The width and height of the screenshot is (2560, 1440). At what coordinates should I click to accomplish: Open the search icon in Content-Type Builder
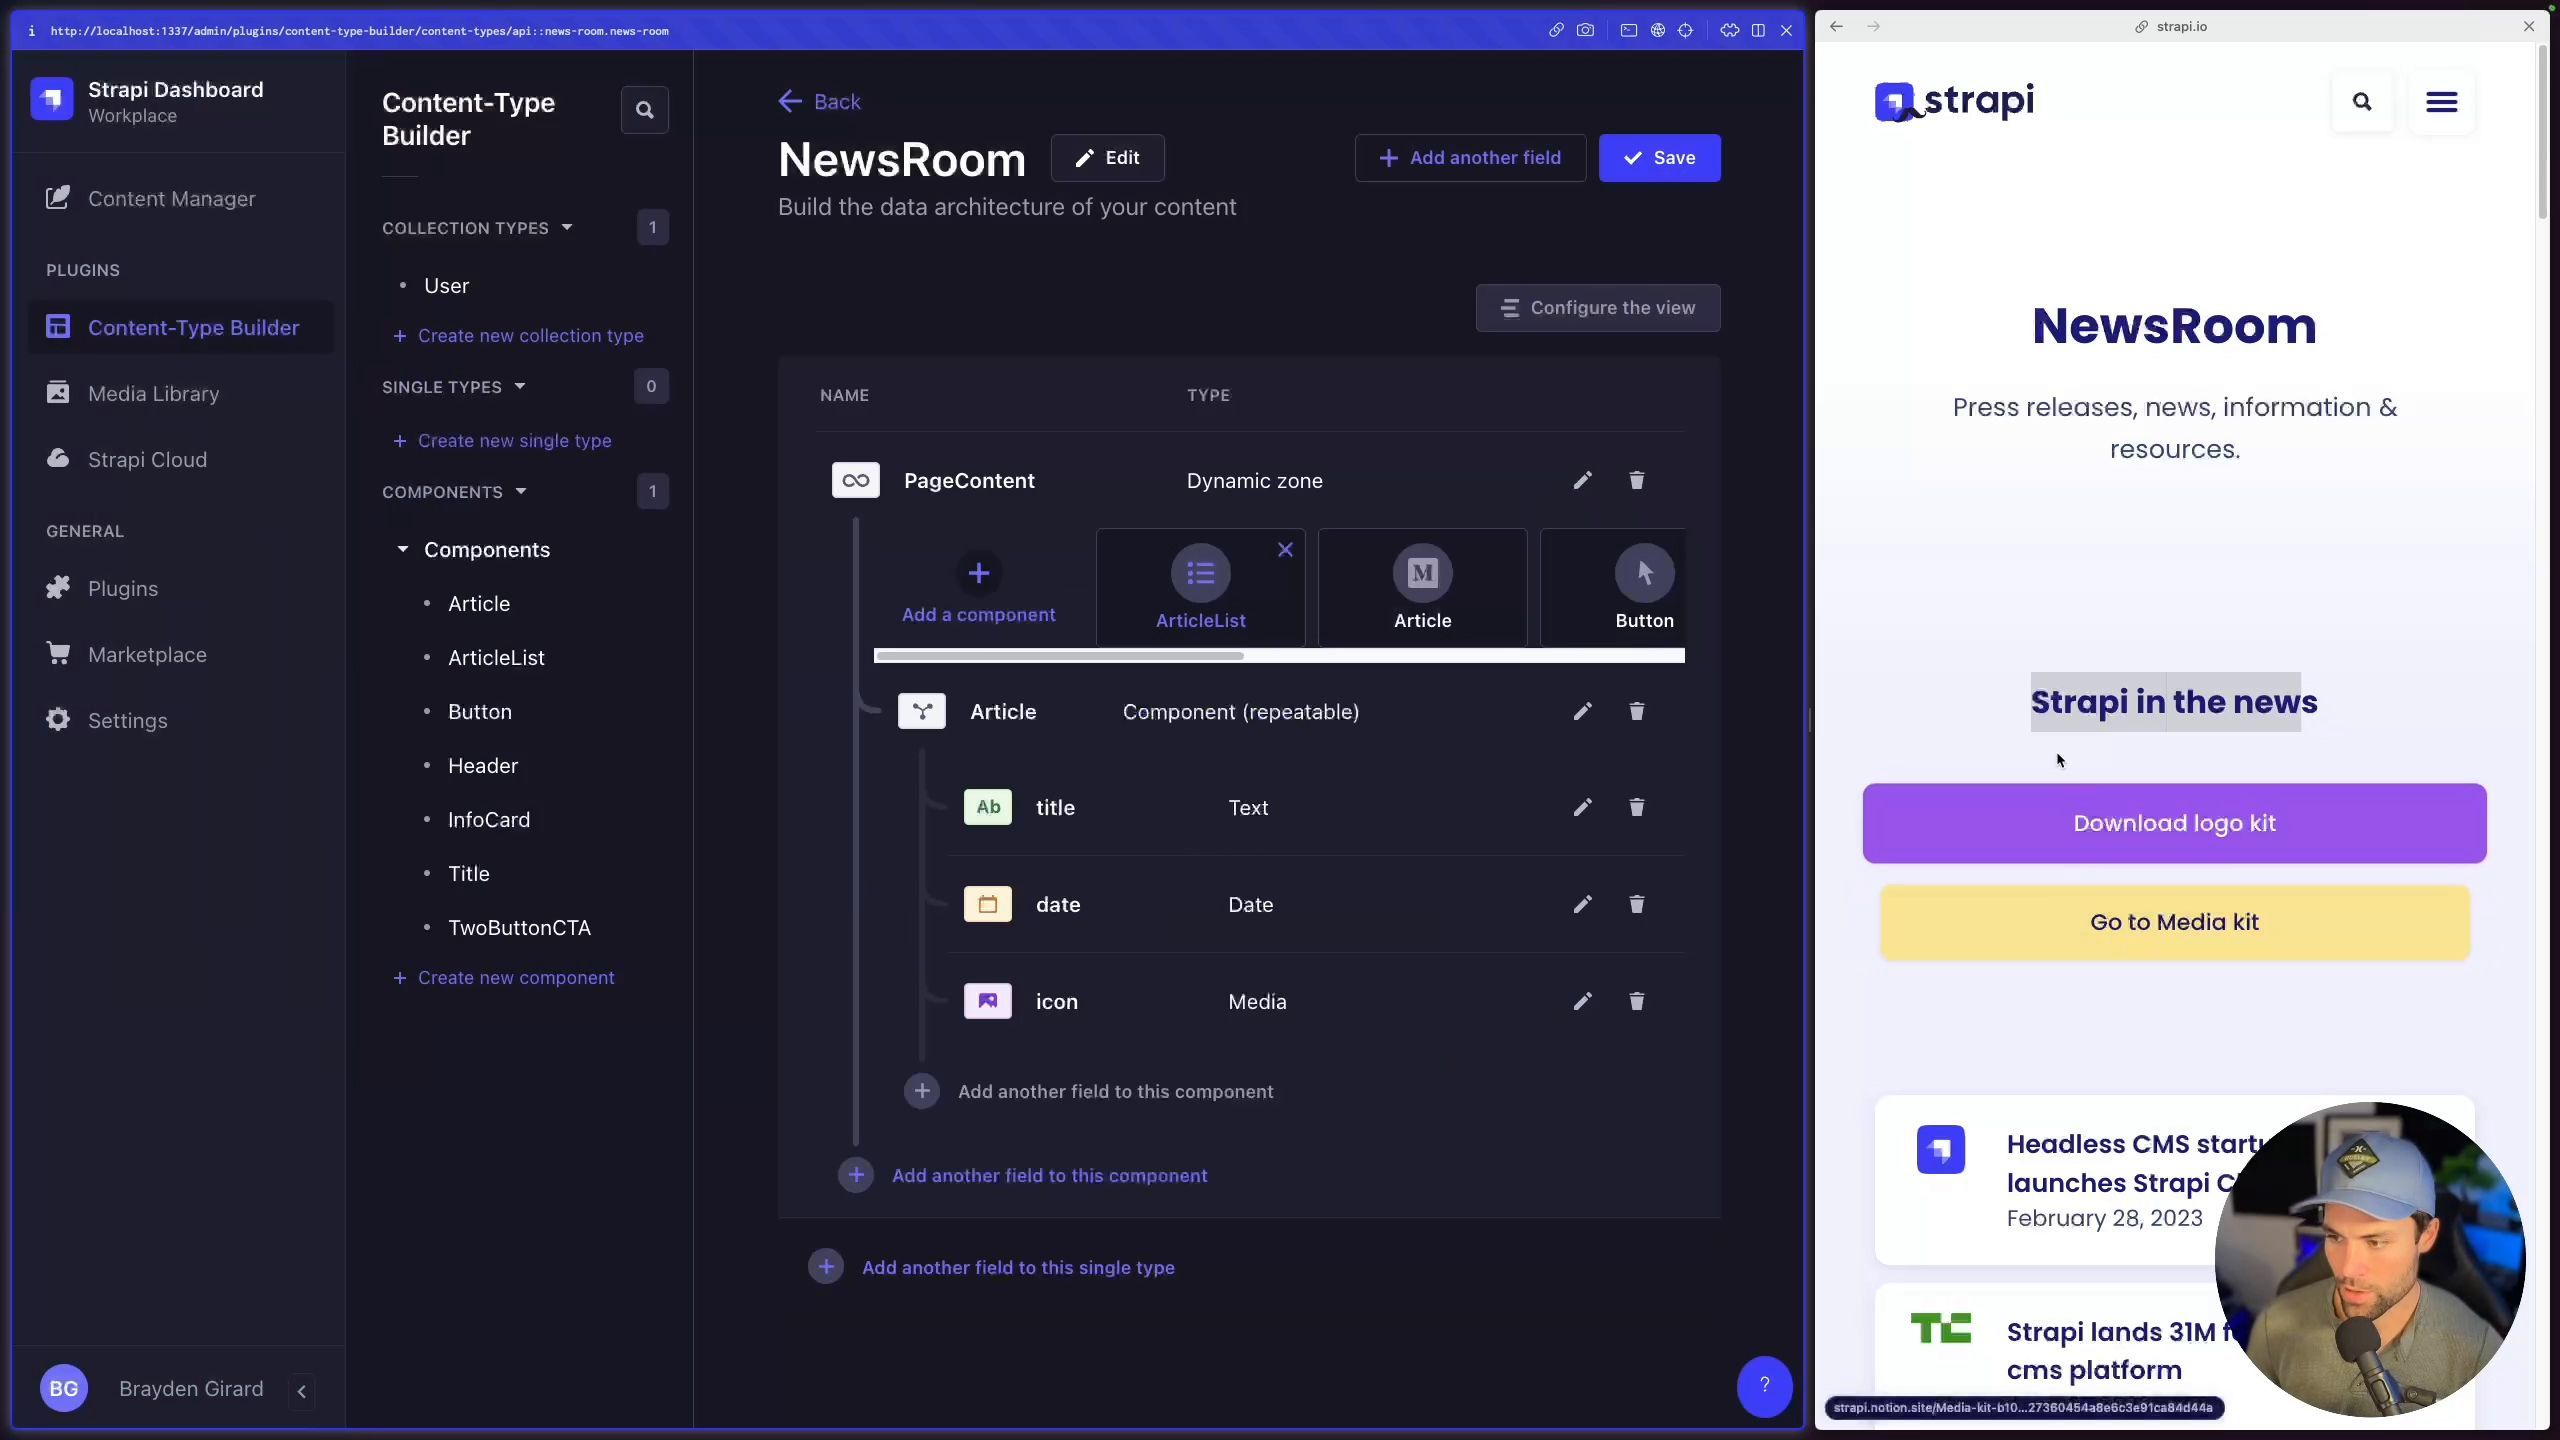[x=645, y=110]
